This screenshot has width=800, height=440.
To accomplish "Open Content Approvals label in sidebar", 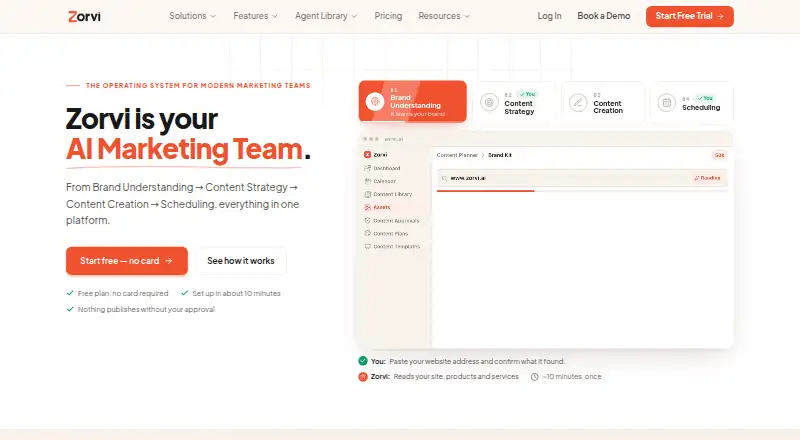I will point(396,221).
